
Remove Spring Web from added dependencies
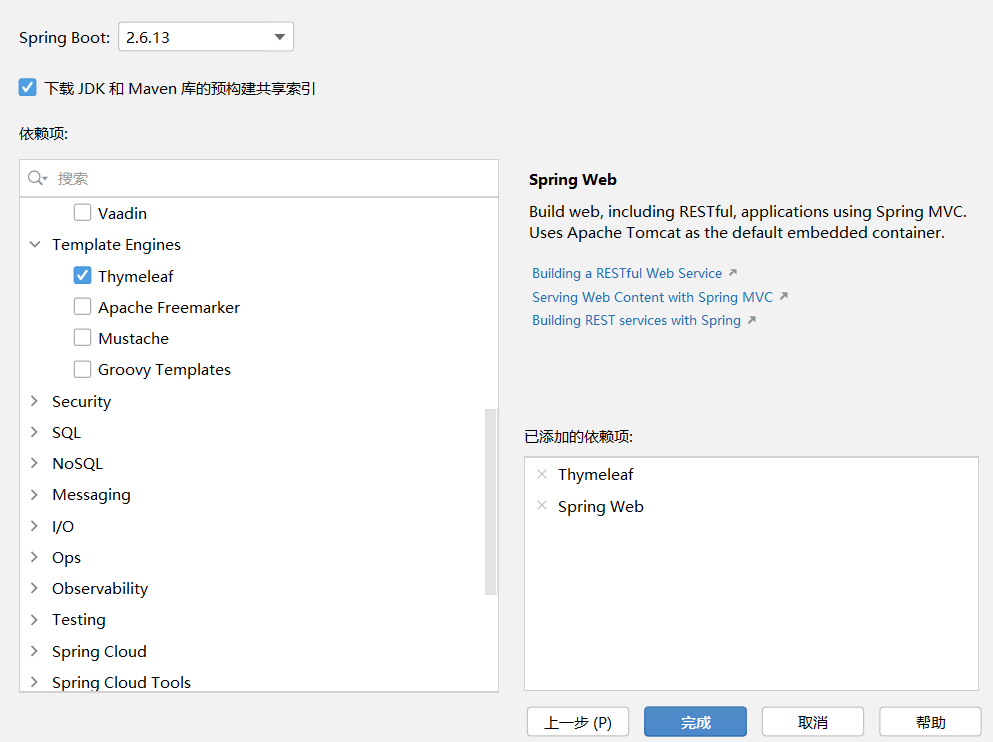pyautogui.click(x=542, y=505)
